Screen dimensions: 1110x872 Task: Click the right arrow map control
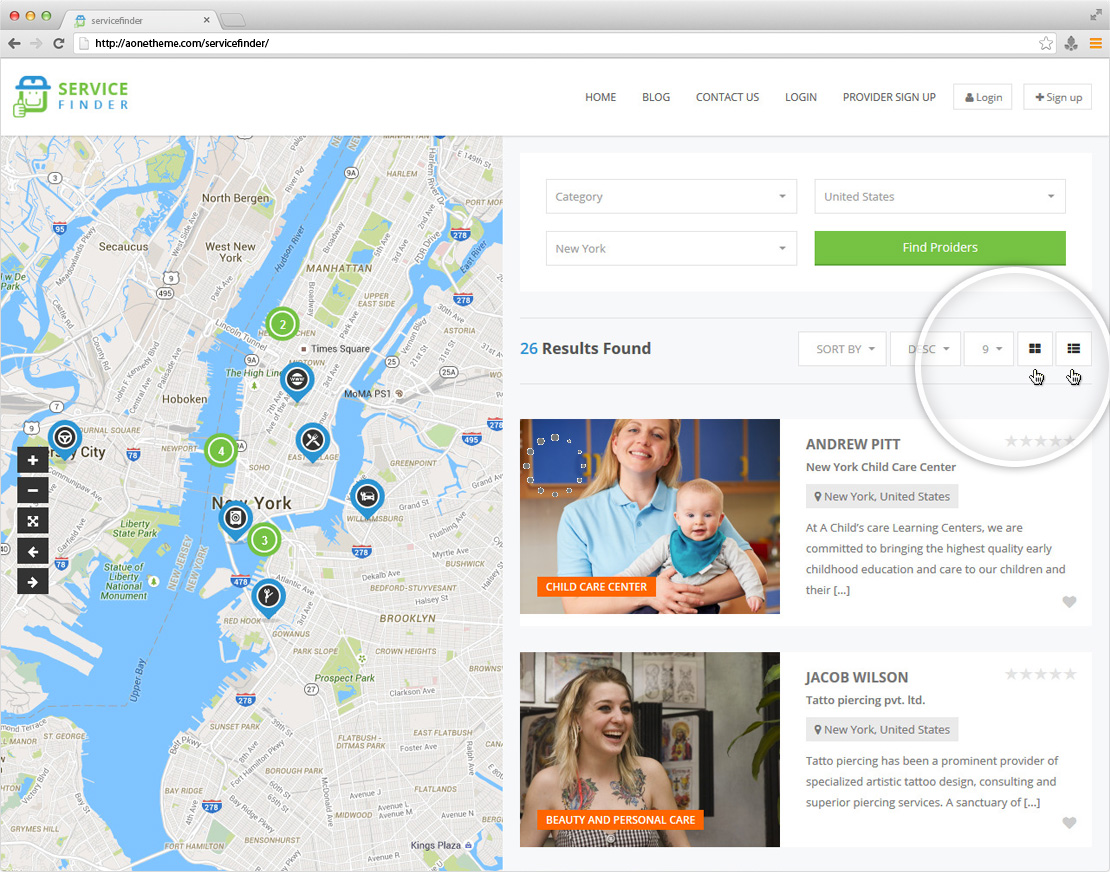33,581
